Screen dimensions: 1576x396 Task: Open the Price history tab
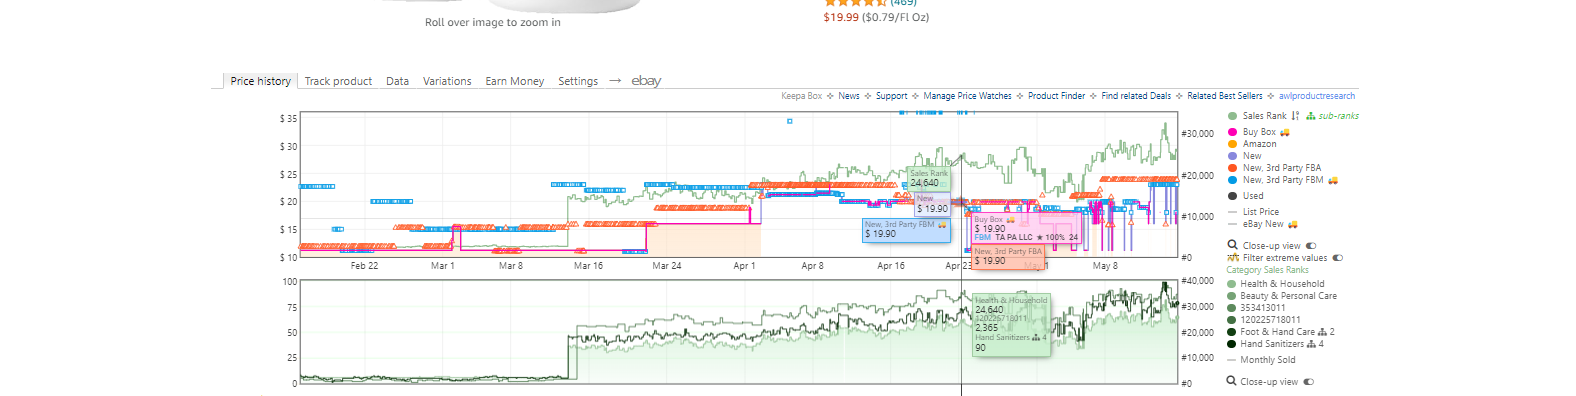coord(260,81)
